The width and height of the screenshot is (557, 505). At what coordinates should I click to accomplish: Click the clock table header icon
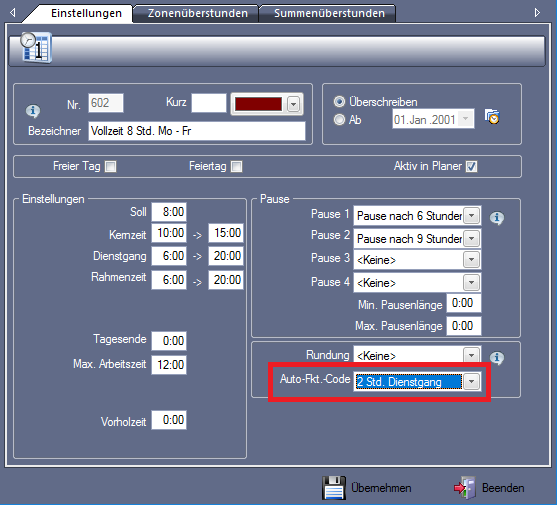pos(36,47)
